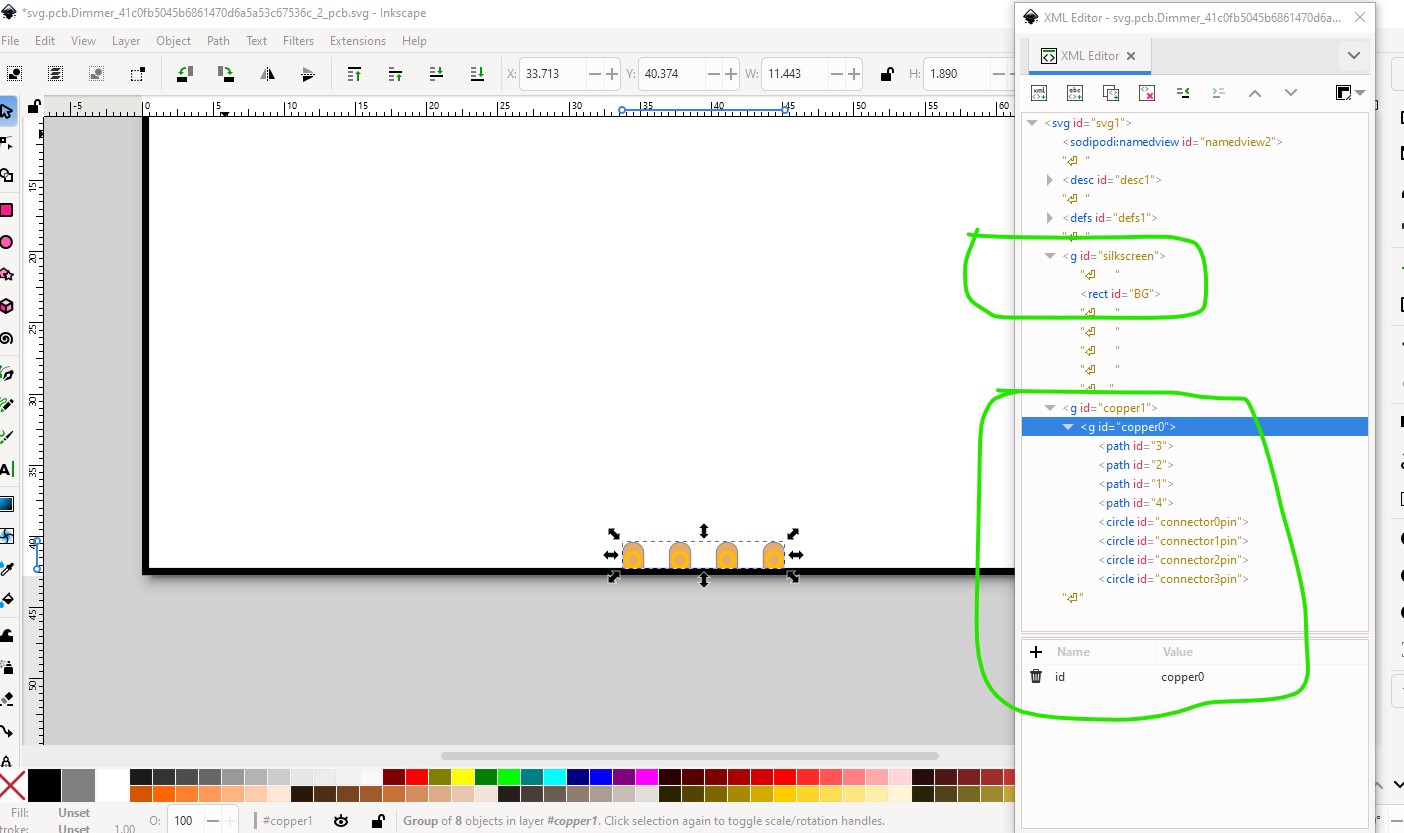Toggle guides lock at ruler corner
The width and height of the screenshot is (1404, 833).
(x=34, y=106)
